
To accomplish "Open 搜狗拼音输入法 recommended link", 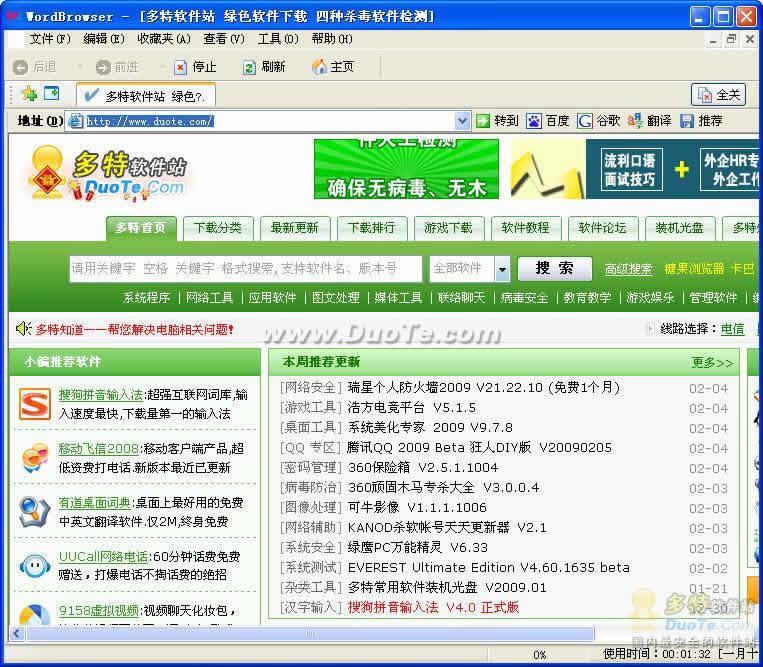I will tap(101, 395).
